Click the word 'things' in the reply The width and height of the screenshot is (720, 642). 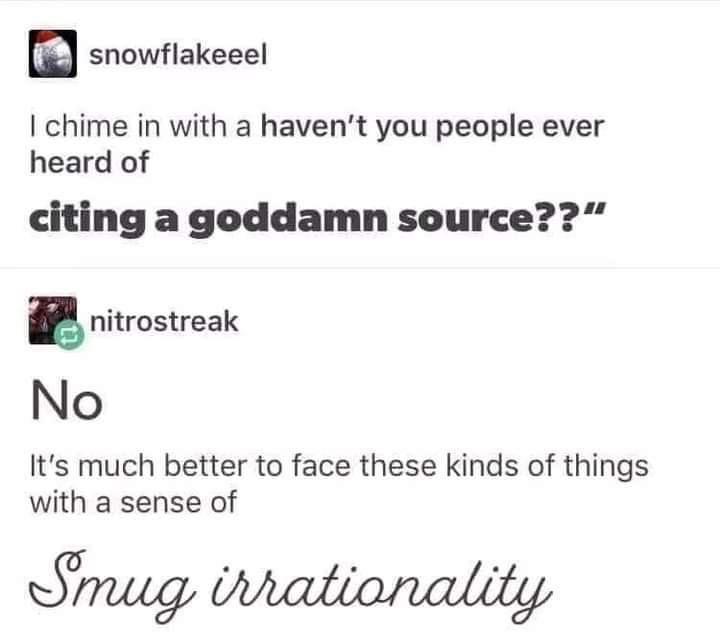[x=606, y=467]
